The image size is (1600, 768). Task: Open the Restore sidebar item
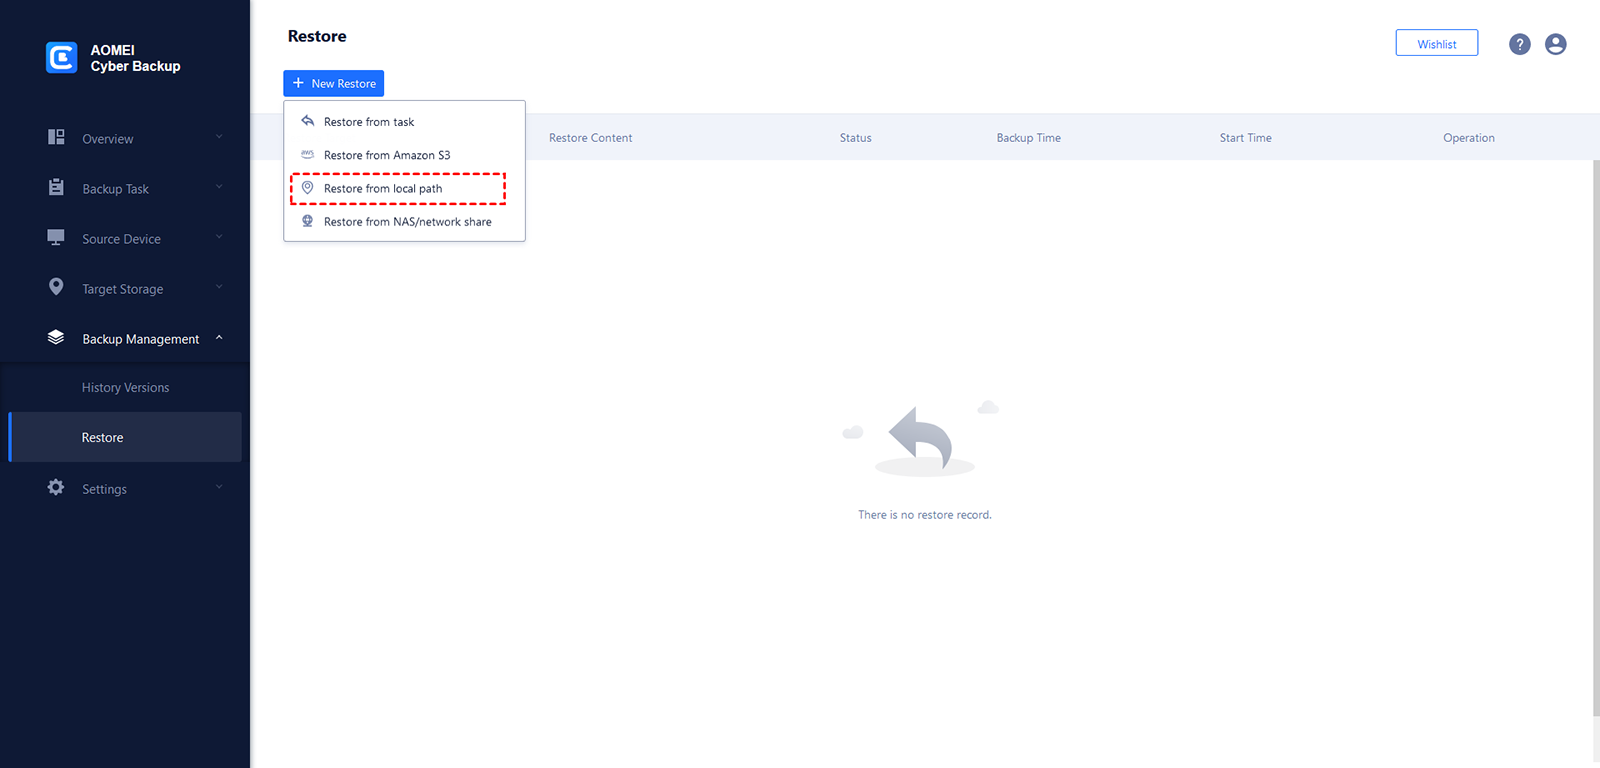coord(125,437)
